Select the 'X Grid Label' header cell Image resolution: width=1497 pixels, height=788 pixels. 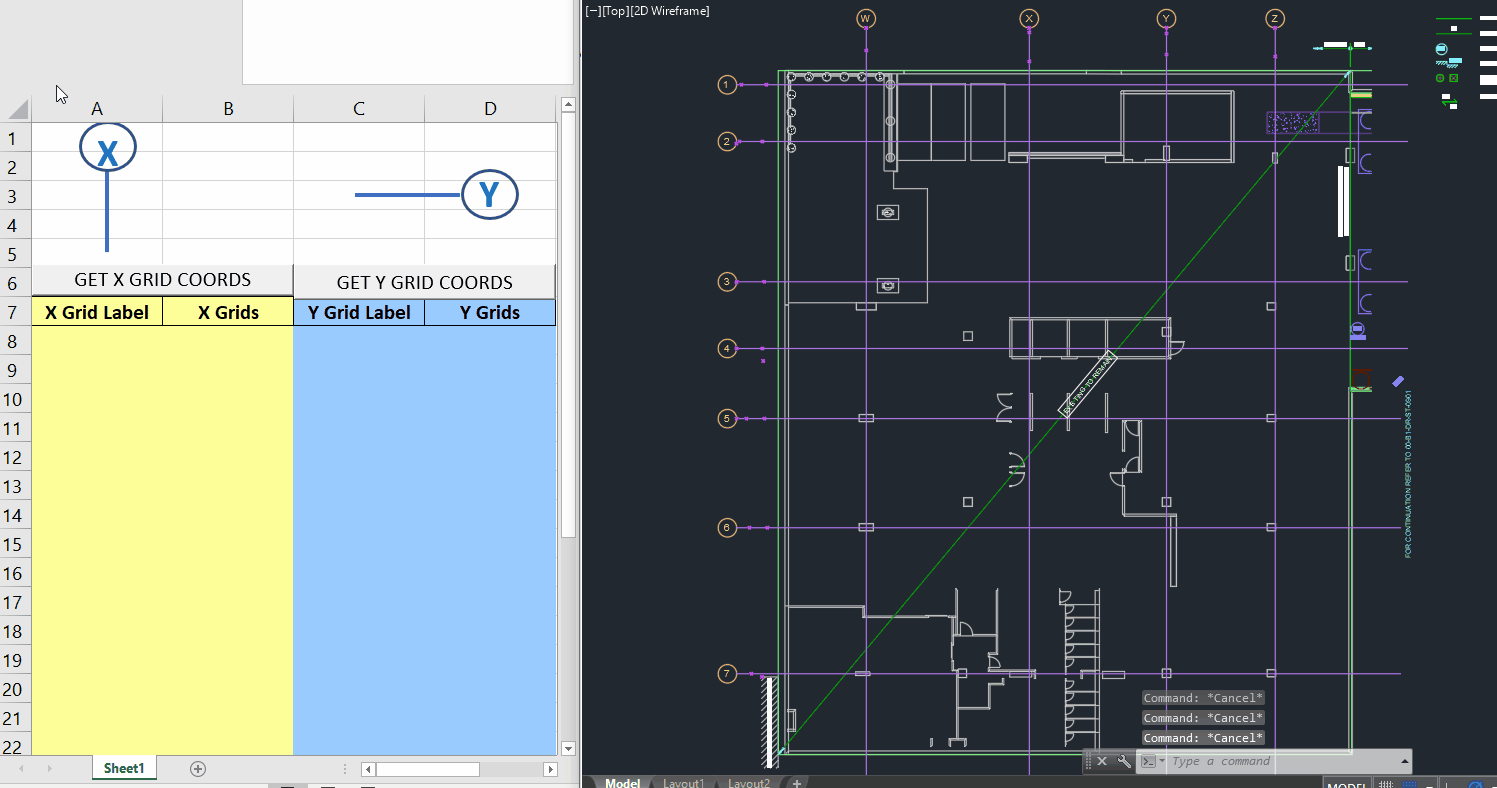[97, 312]
